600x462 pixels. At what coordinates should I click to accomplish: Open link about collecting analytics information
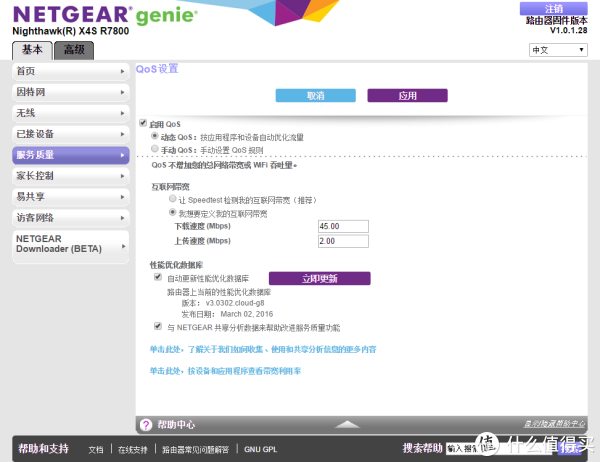click(x=263, y=349)
